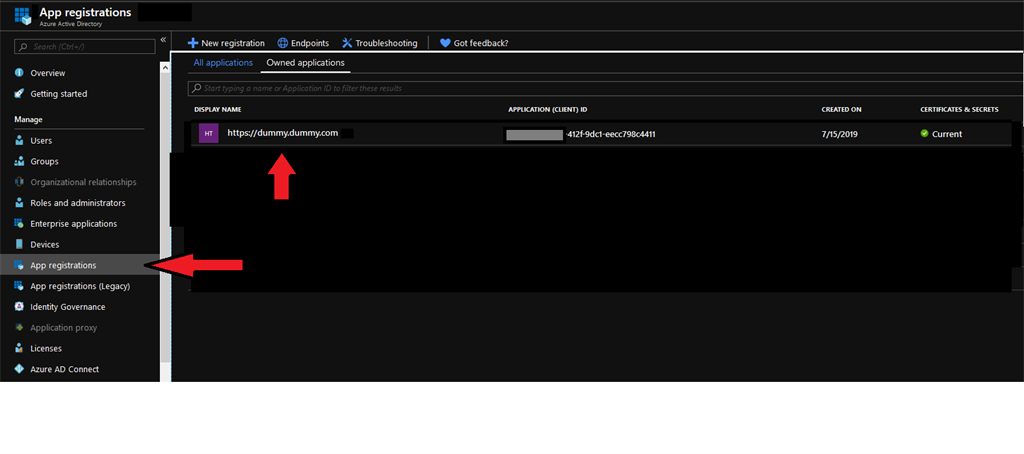Open Organizational relationships
This screenshot has height=454, width=1024.
point(84,182)
